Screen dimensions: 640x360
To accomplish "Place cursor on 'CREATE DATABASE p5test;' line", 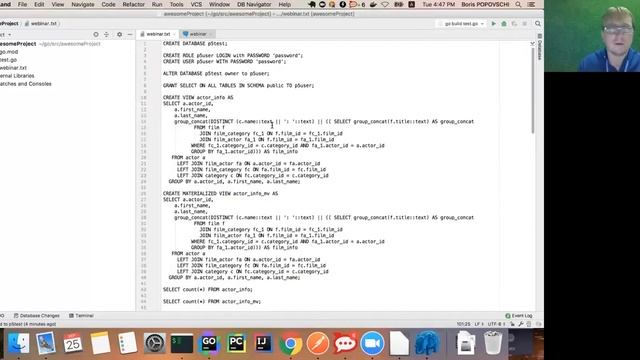I will click(x=195, y=43).
